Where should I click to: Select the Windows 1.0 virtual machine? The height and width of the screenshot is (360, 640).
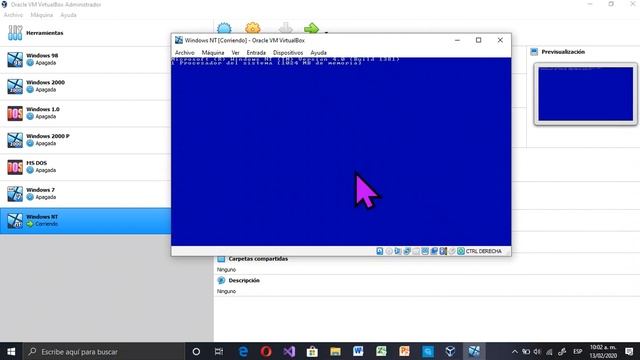coord(85,113)
